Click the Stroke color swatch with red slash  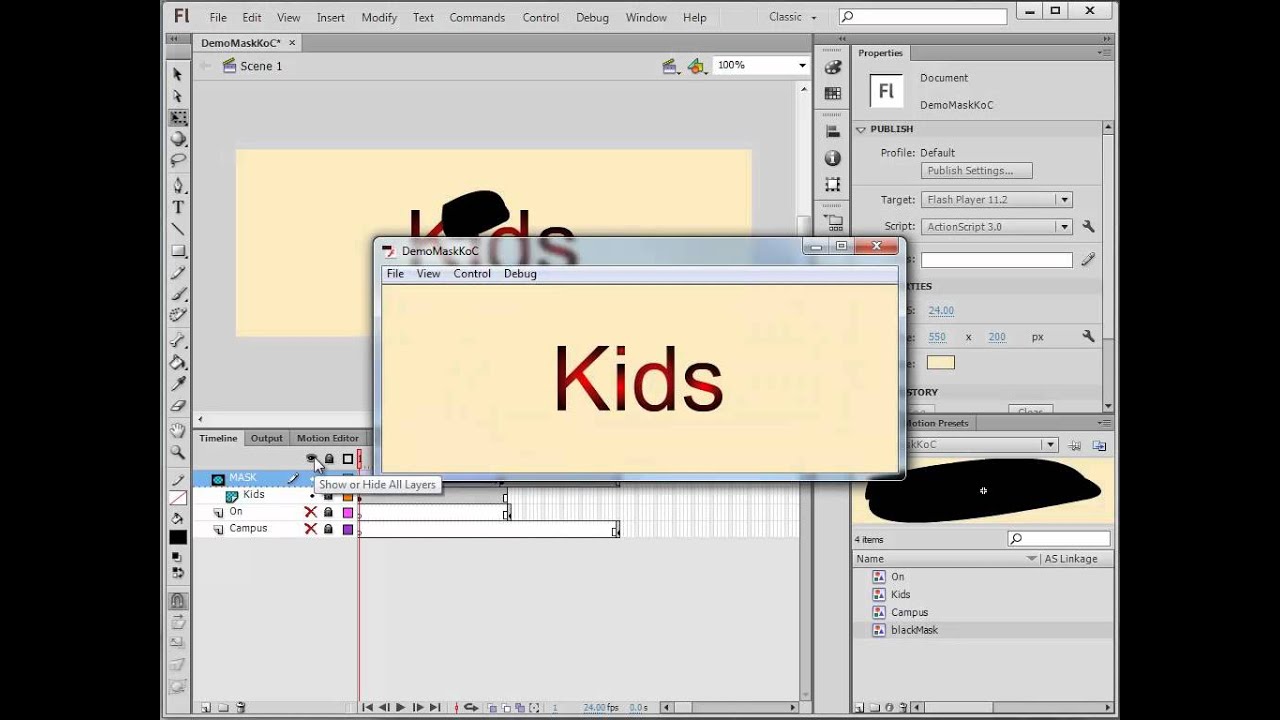click(178, 497)
